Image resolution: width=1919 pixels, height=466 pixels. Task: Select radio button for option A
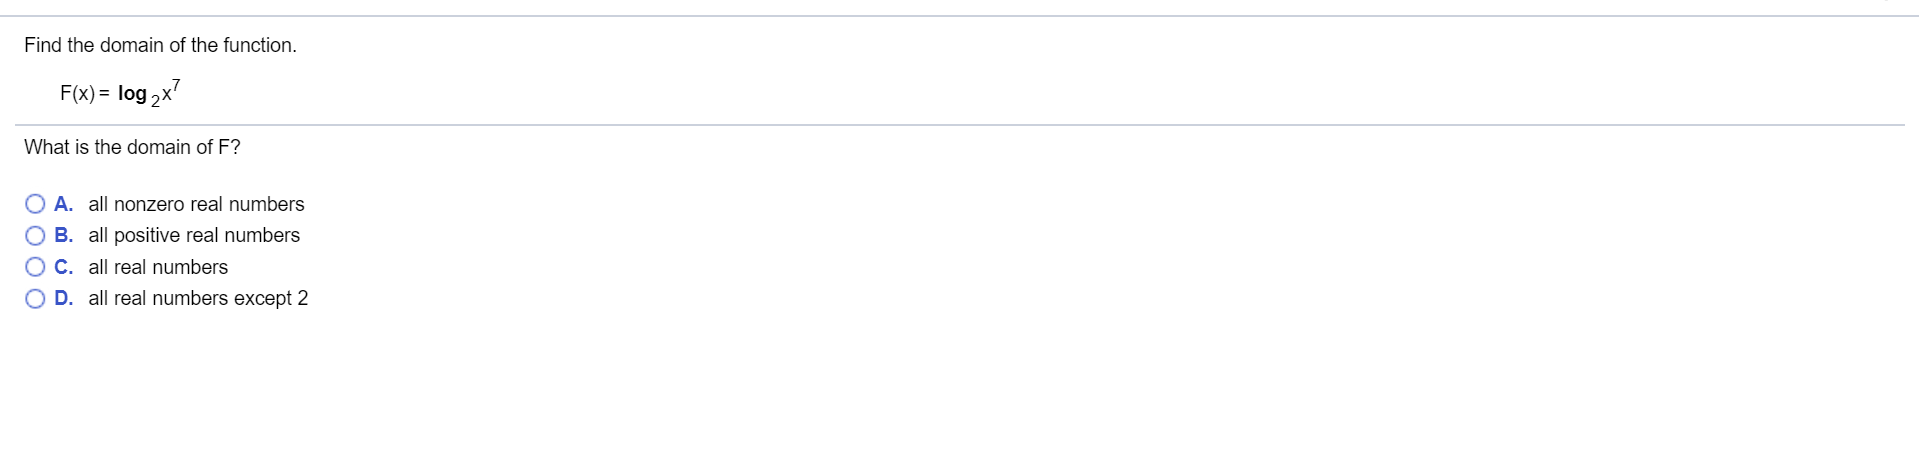[x=35, y=204]
